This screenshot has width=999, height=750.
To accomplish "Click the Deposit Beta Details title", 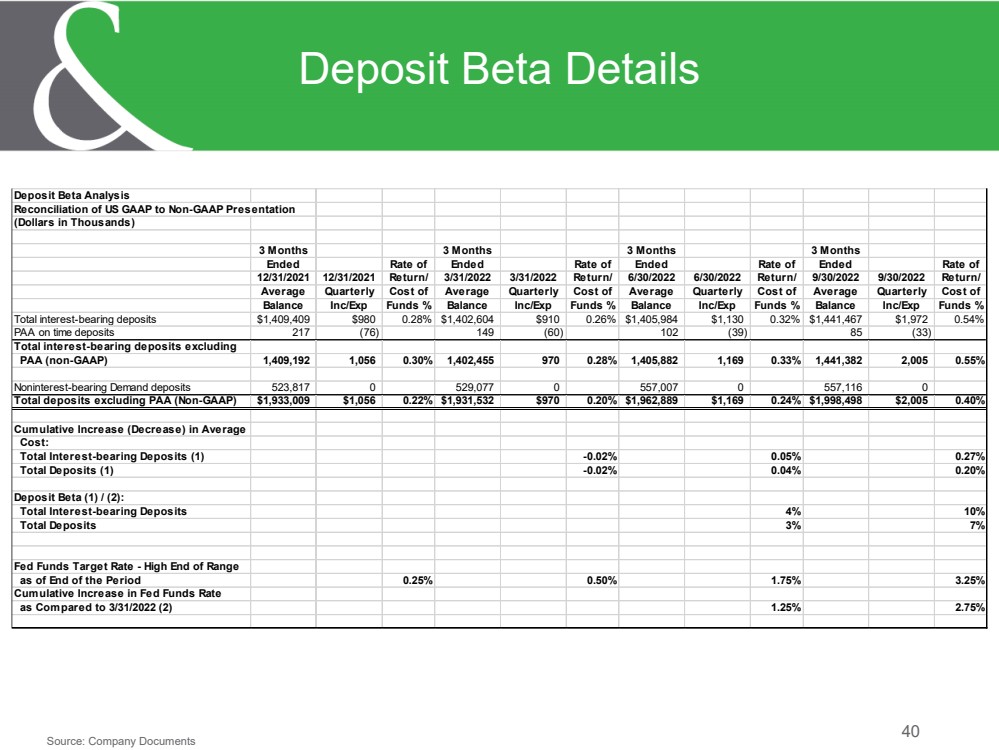I will pyautogui.click(x=499, y=69).
